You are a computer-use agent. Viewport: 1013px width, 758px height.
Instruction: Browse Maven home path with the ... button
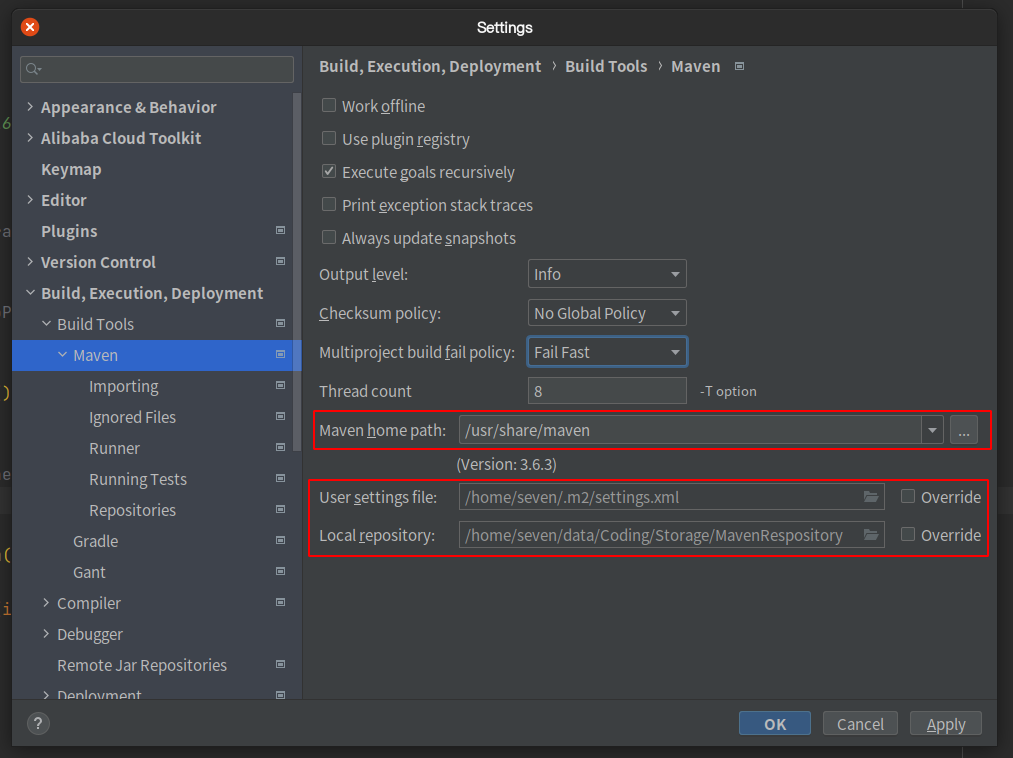(964, 430)
